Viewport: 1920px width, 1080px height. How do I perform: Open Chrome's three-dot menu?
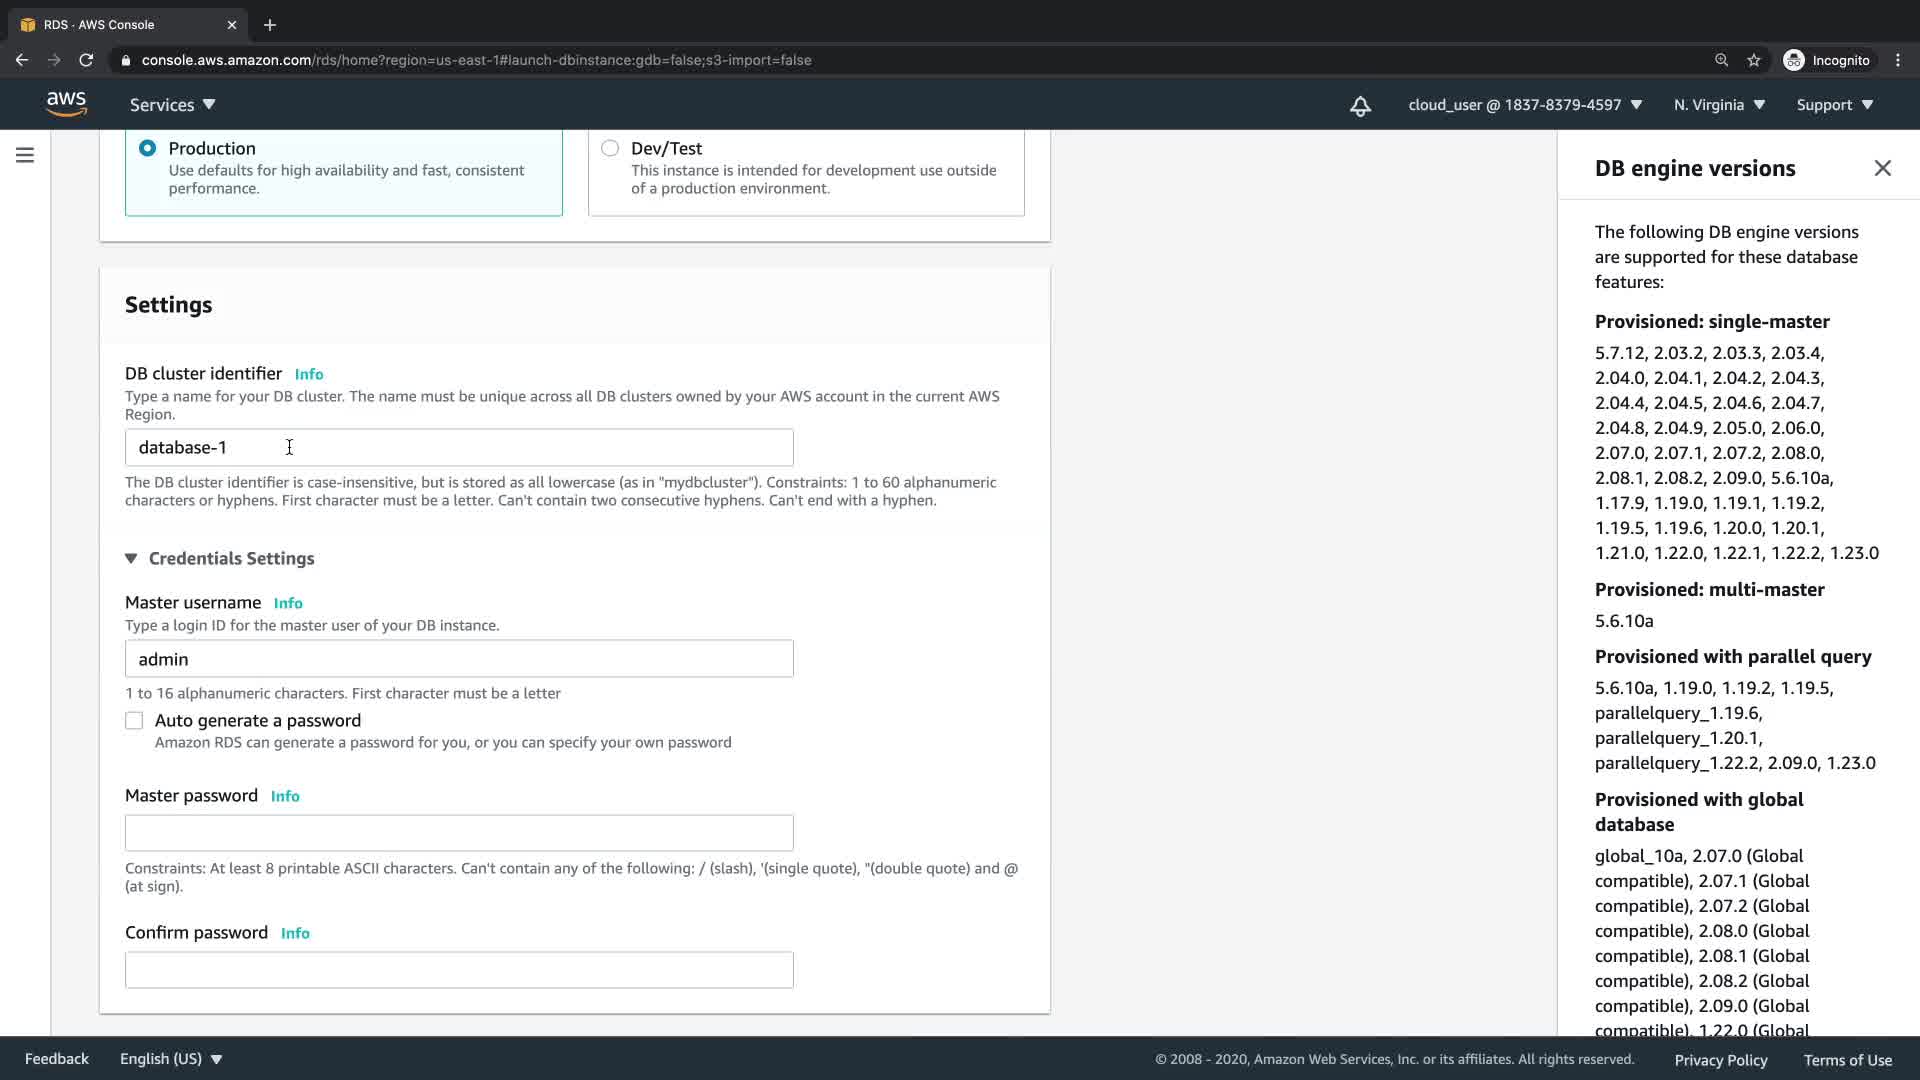pyautogui.click(x=1898, y=60)
